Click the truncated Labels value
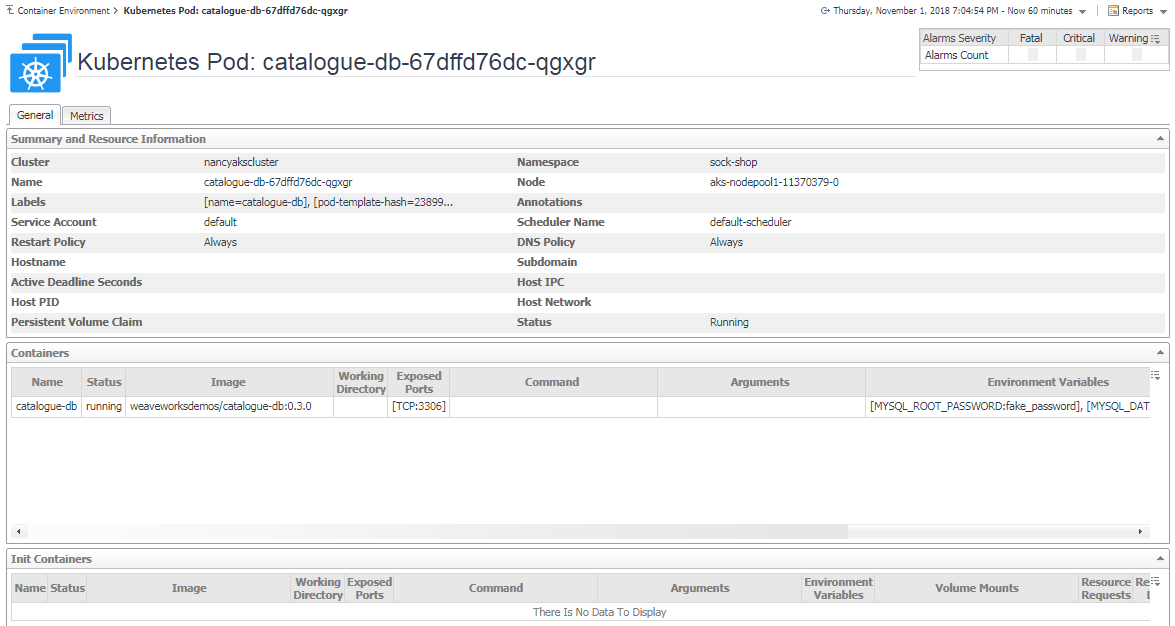The height and width of the screenshot is (626, 1175). [328, 202]
